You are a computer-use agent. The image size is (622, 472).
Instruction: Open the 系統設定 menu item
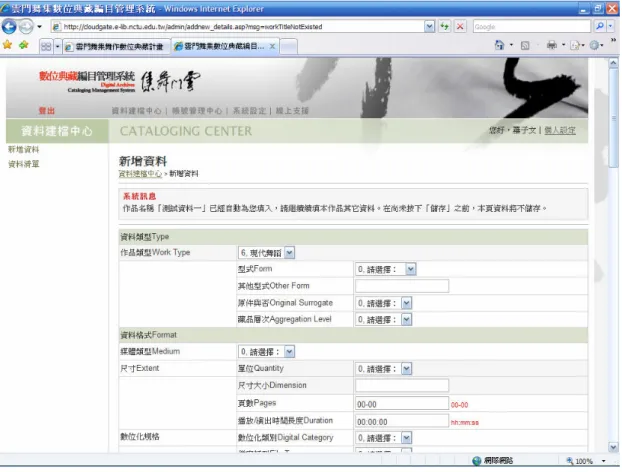tap(249, 111)
